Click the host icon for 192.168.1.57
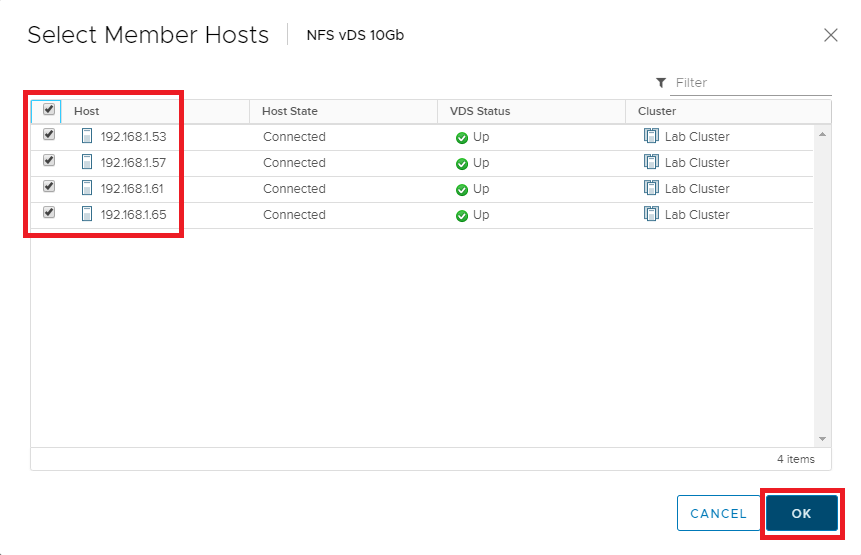 [87, 162]
